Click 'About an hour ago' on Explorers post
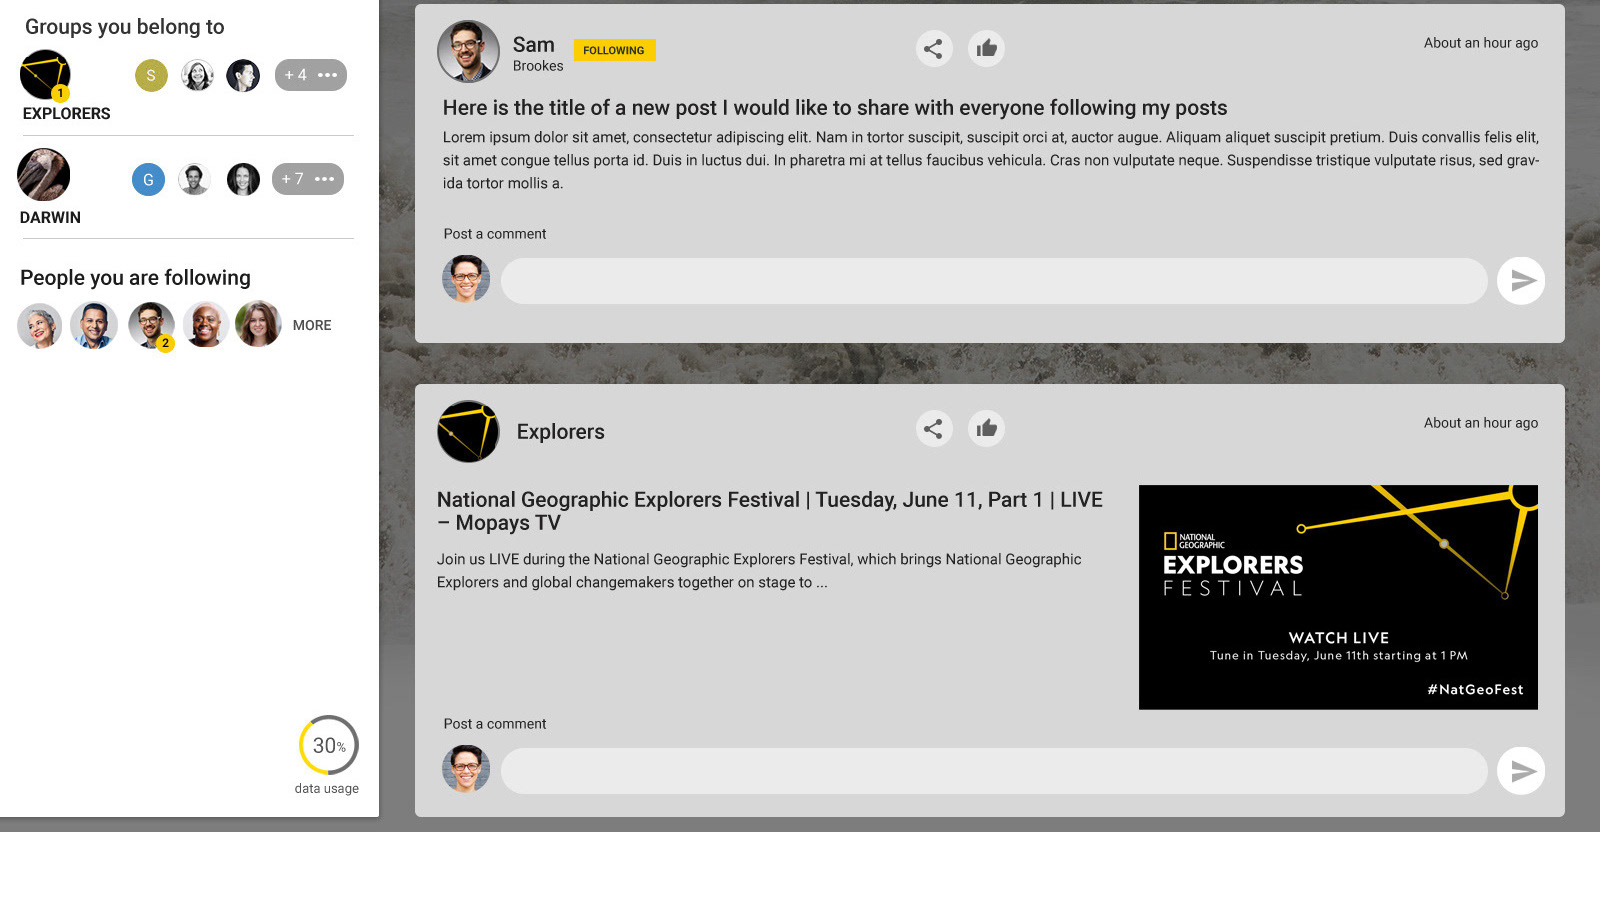The image size is (1600, 900). point(1481,423)
